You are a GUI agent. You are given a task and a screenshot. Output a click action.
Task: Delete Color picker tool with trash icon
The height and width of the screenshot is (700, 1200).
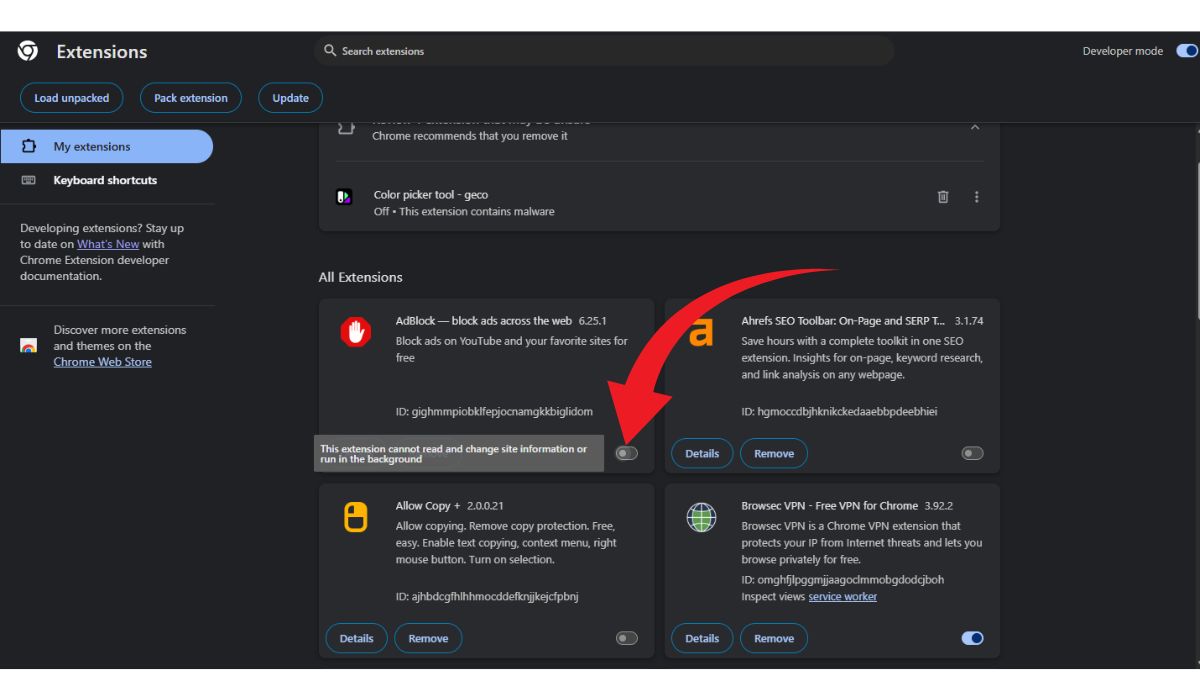[x=943, y=197]
